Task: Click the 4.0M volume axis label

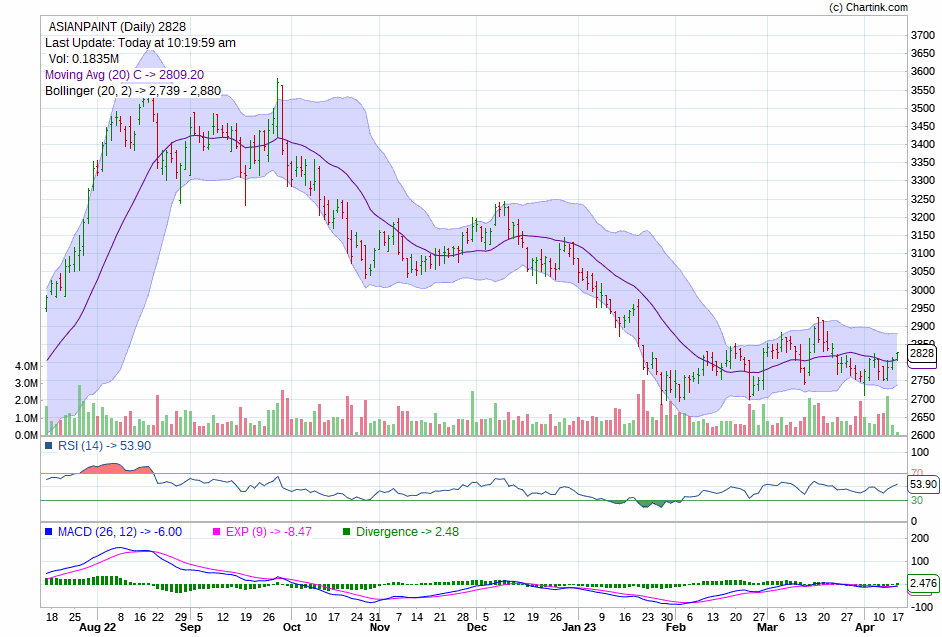Action: [x=26, y=366]
